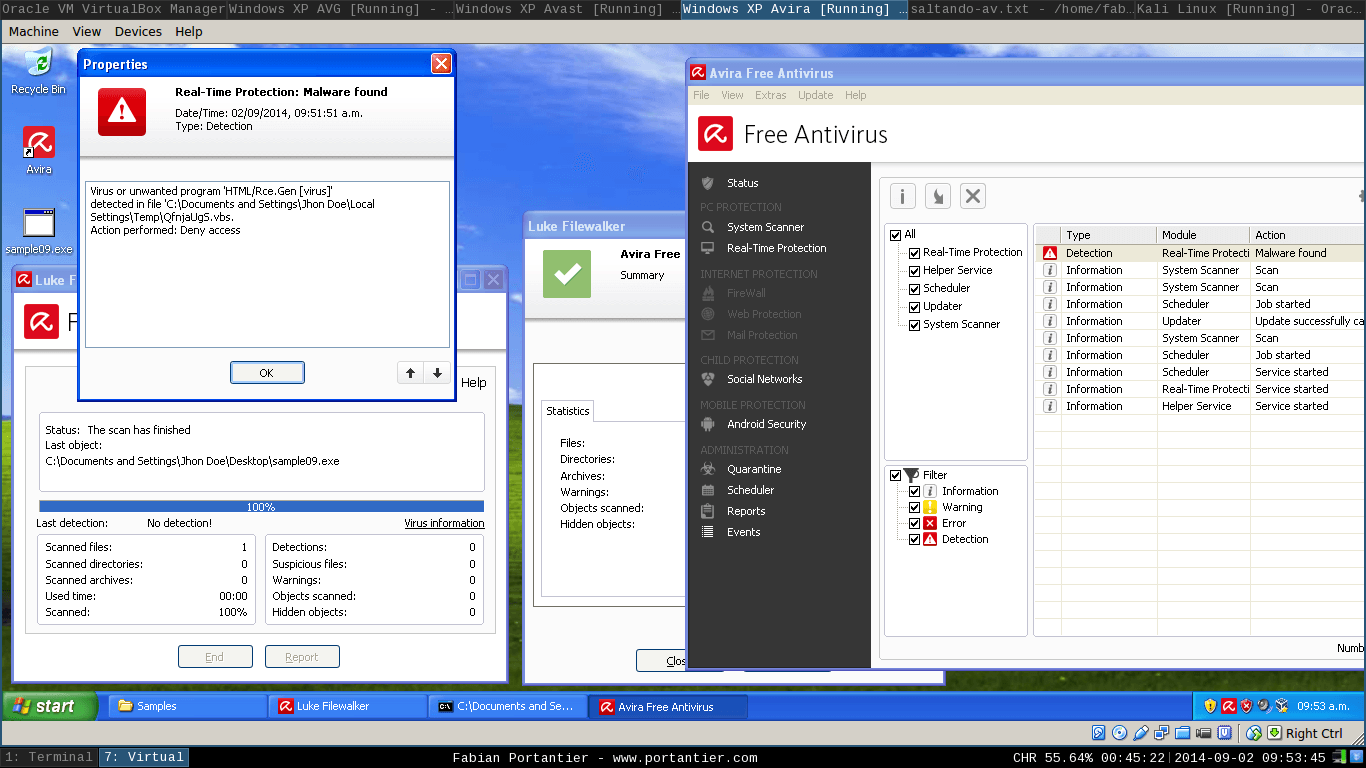Click the Avira umbrella tray icon
This screenshot has width=1366, height=768.
(x=1229, y=706)
